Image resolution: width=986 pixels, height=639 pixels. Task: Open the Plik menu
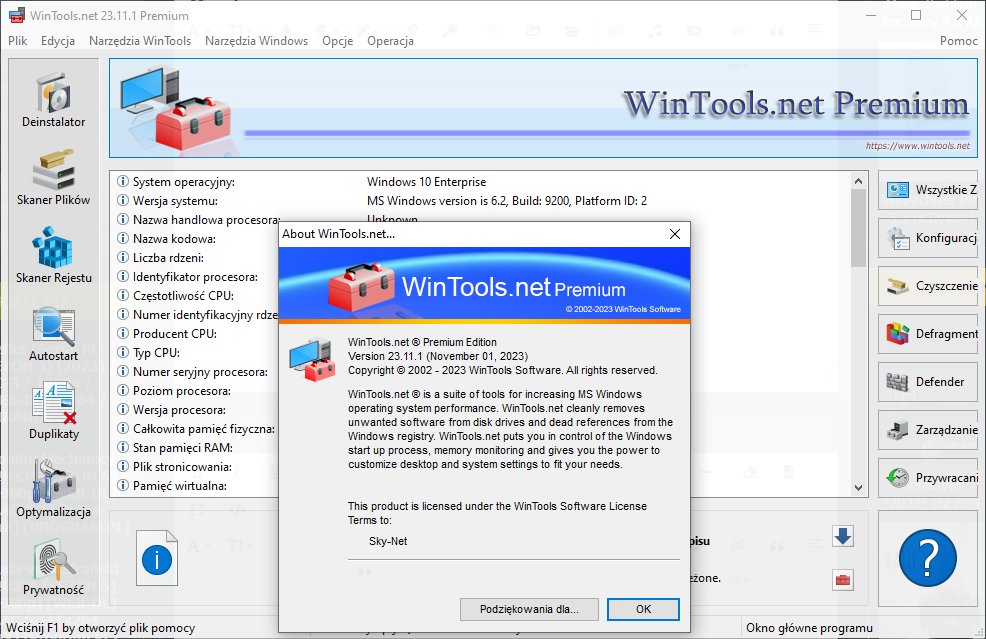click(18, 40)
